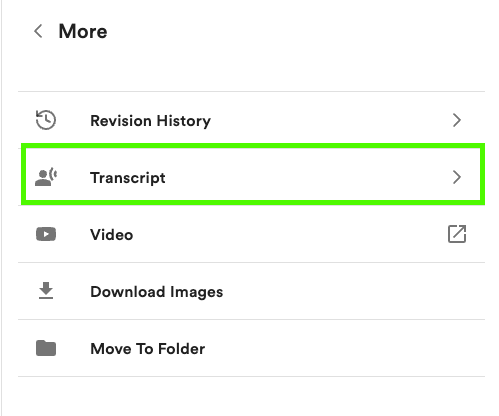Click blank space in the Move To Folder row
Screen dimensions: 499x416
tap(333, 348)
